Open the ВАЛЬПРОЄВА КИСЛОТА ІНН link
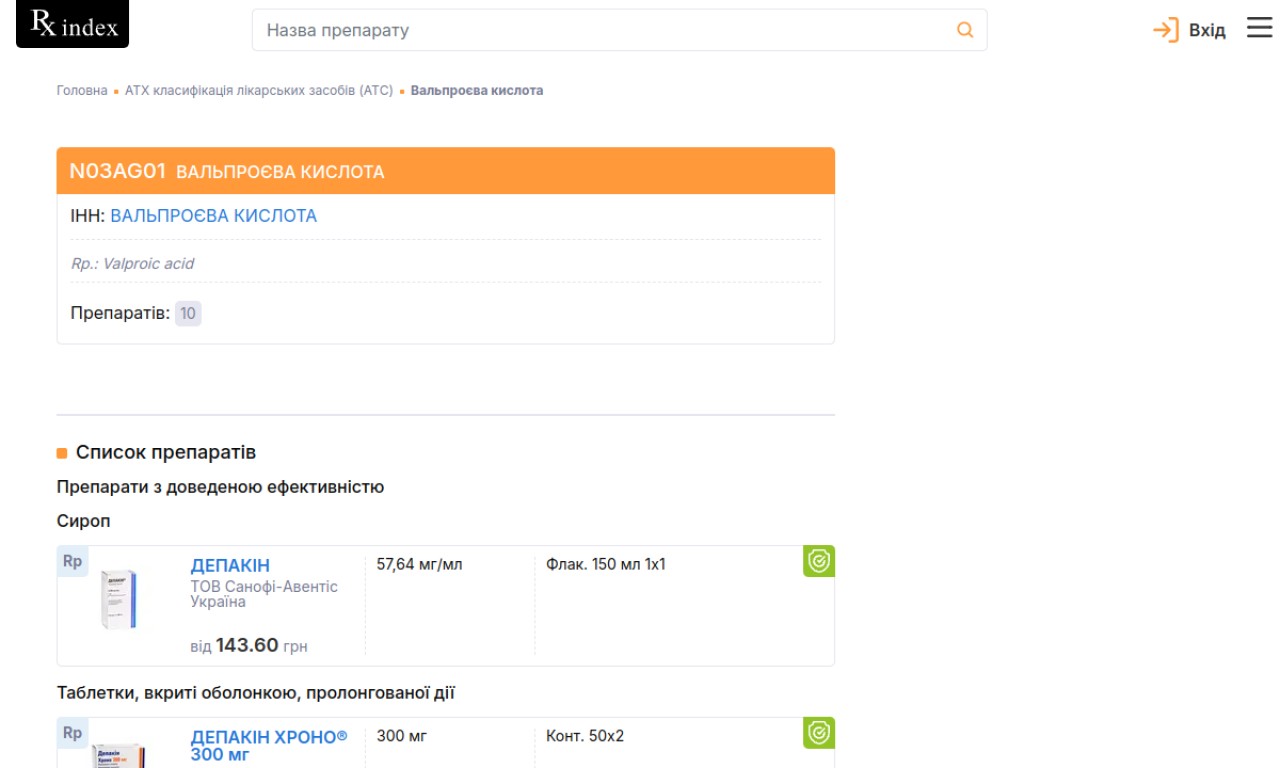Screen dimensions: 1280x768 213,216
